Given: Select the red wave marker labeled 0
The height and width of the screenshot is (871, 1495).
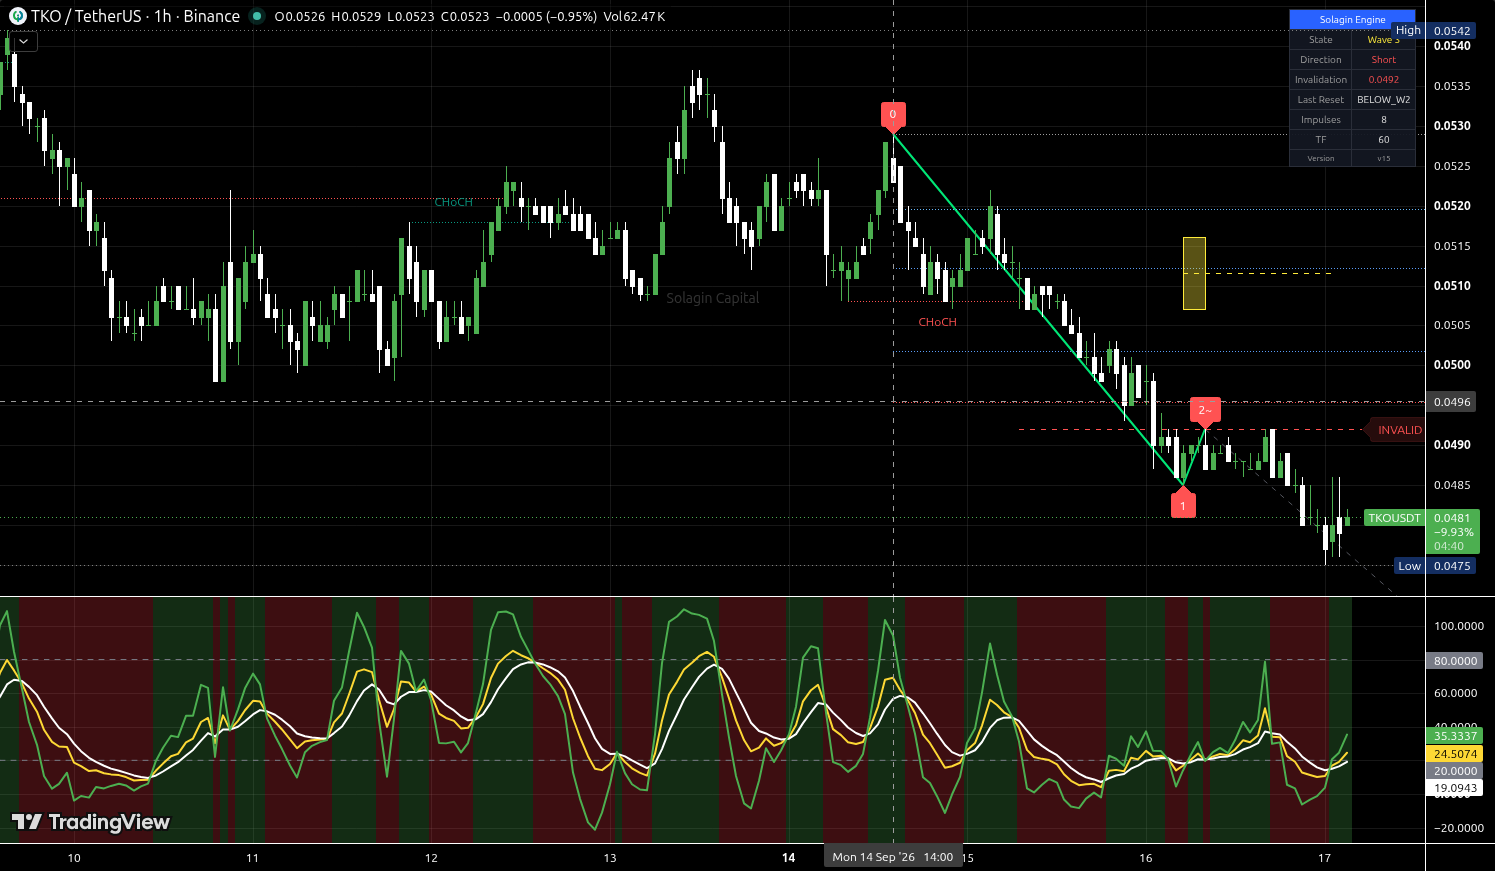Looking at the screenshot, I should click(x=893, y=116).
